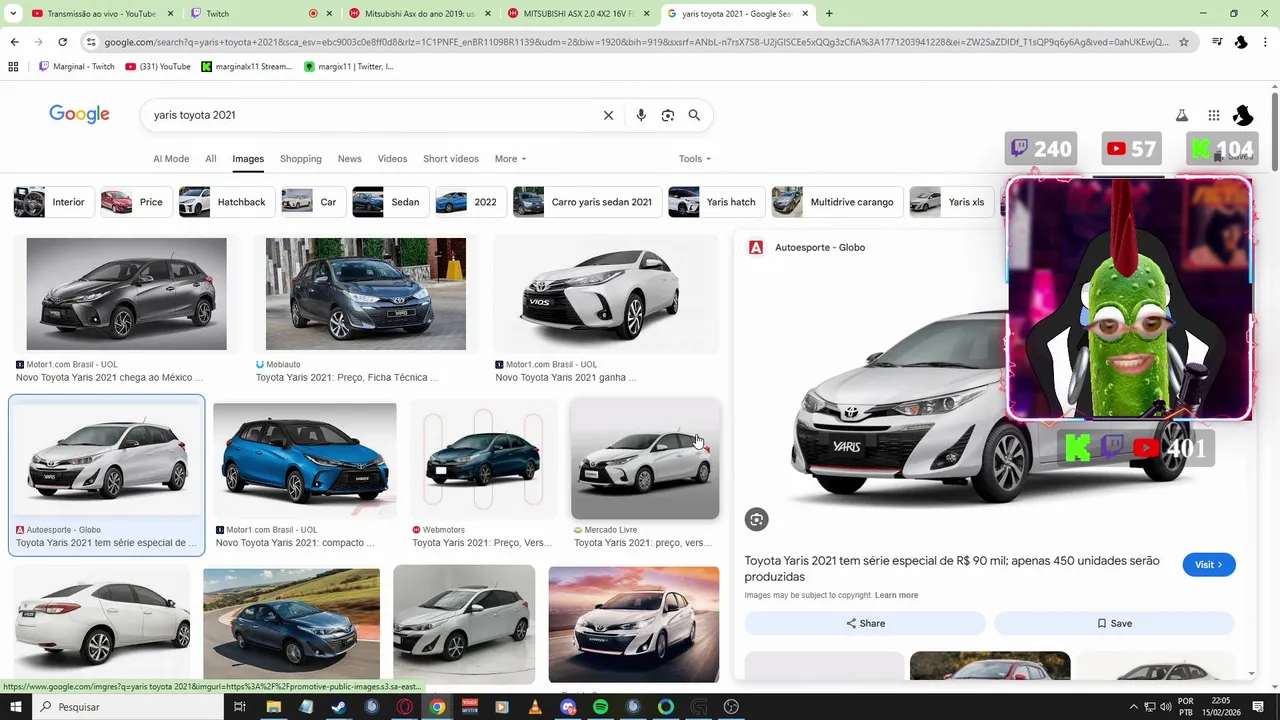Open the Videos tab
The height and width of the screenshot is (720, 1280).
(392, 159)
